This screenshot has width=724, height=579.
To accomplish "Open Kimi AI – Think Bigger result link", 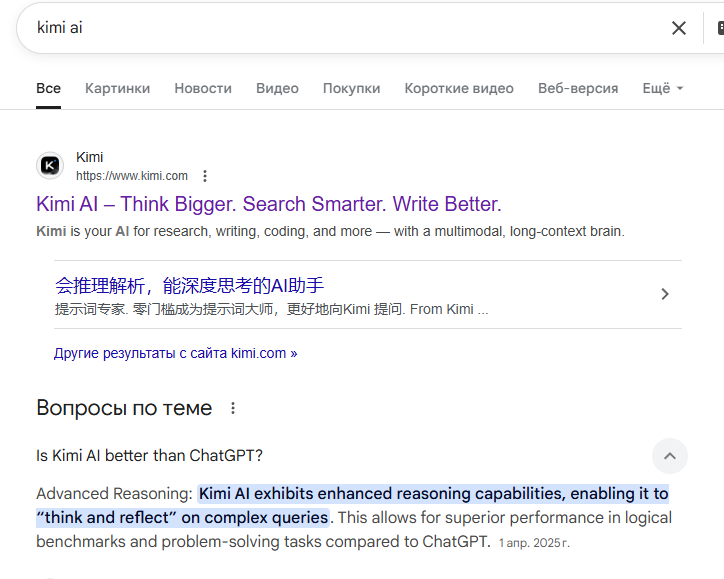I will pos(268,204).
